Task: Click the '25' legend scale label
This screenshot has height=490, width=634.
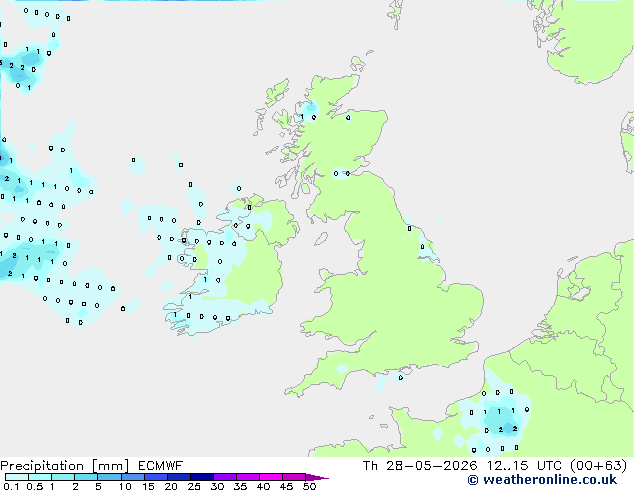Action: [194, 486]
